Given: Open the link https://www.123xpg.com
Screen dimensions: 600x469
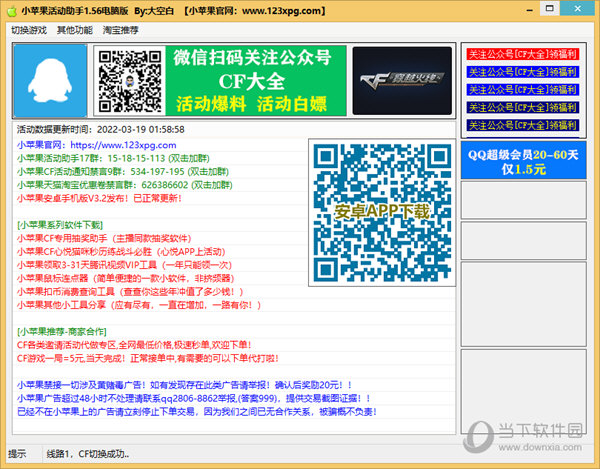Looking at the screenshot, I should 123,145.
